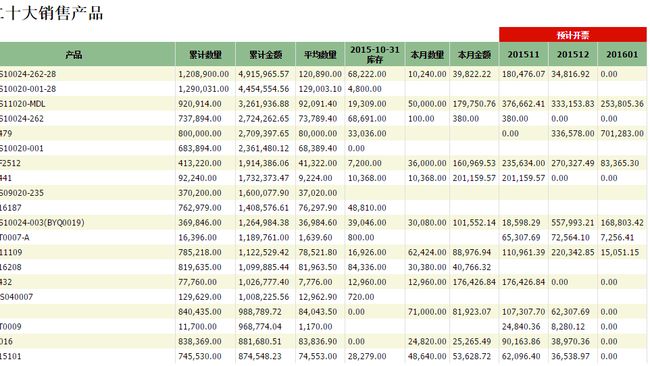
Task: Click the 本月金额 column header
Action: (474, 54)
